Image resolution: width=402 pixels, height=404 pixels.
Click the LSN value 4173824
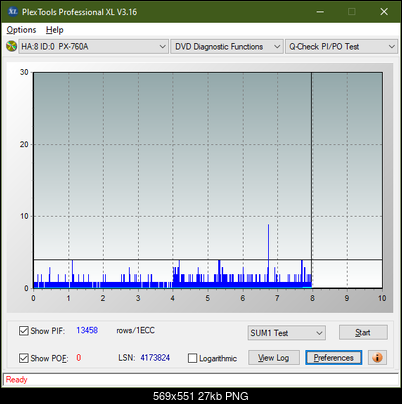pyautogui.click(x=155, y=358)
